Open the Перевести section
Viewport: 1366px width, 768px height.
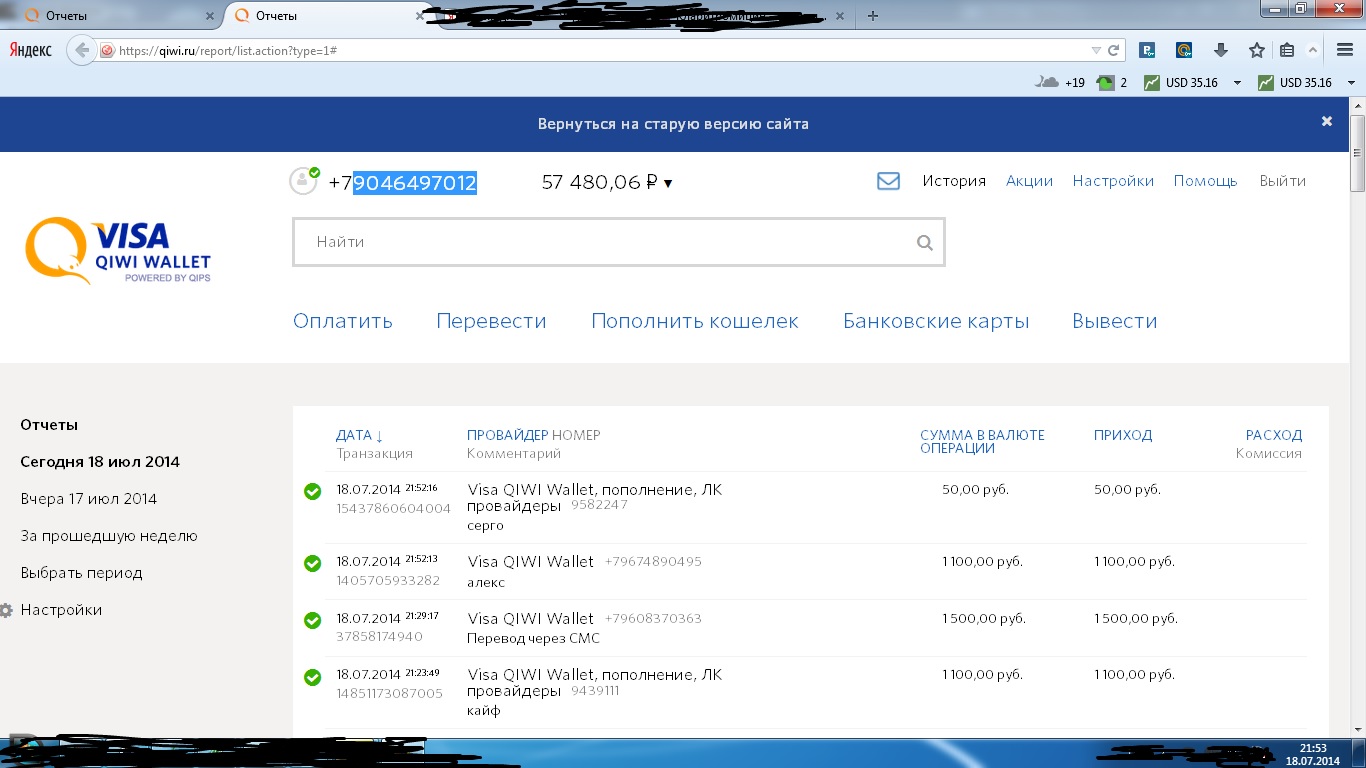point(491,321)
